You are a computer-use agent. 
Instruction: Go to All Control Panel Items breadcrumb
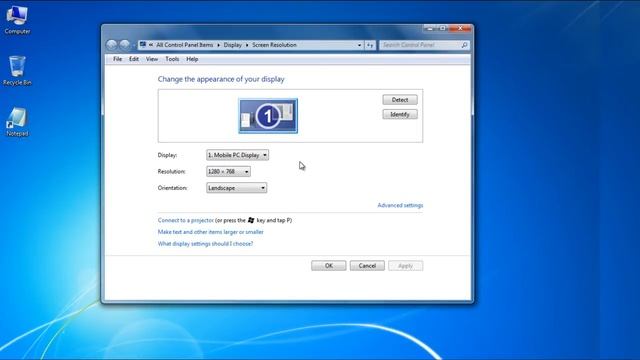[184, 45]
